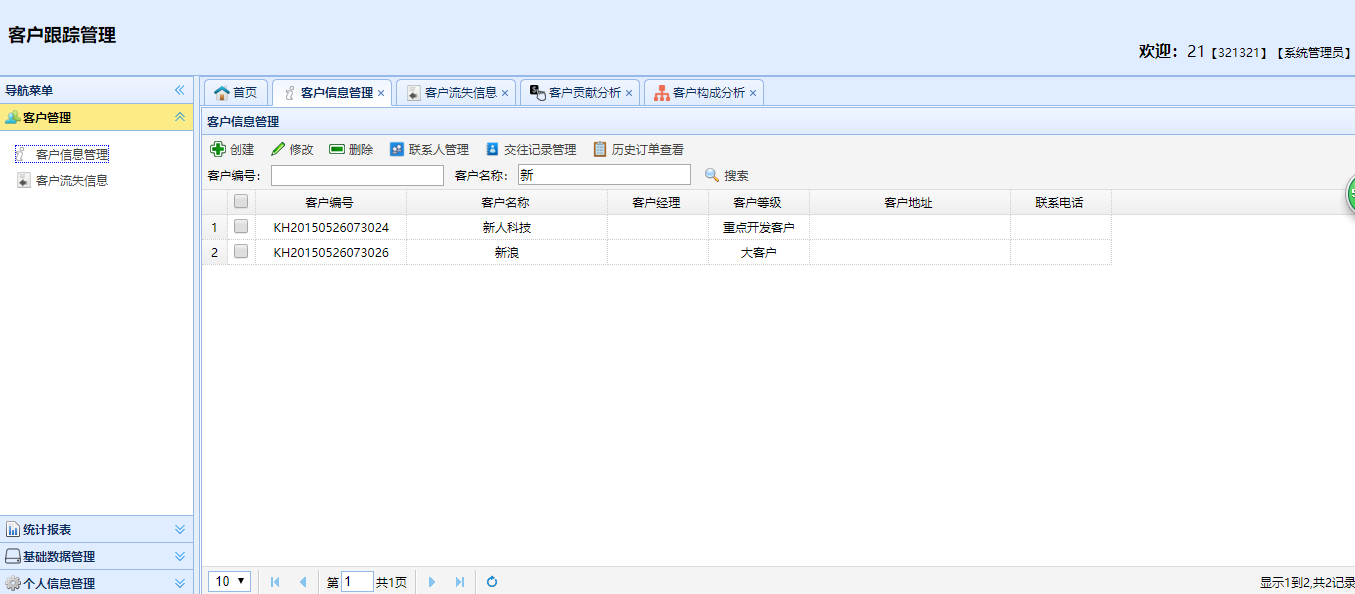The width and height of the screenshot is (1355, 594).
Task: Select 客户信息管理 in the sidebar tree
Action: tap(72, 154)
